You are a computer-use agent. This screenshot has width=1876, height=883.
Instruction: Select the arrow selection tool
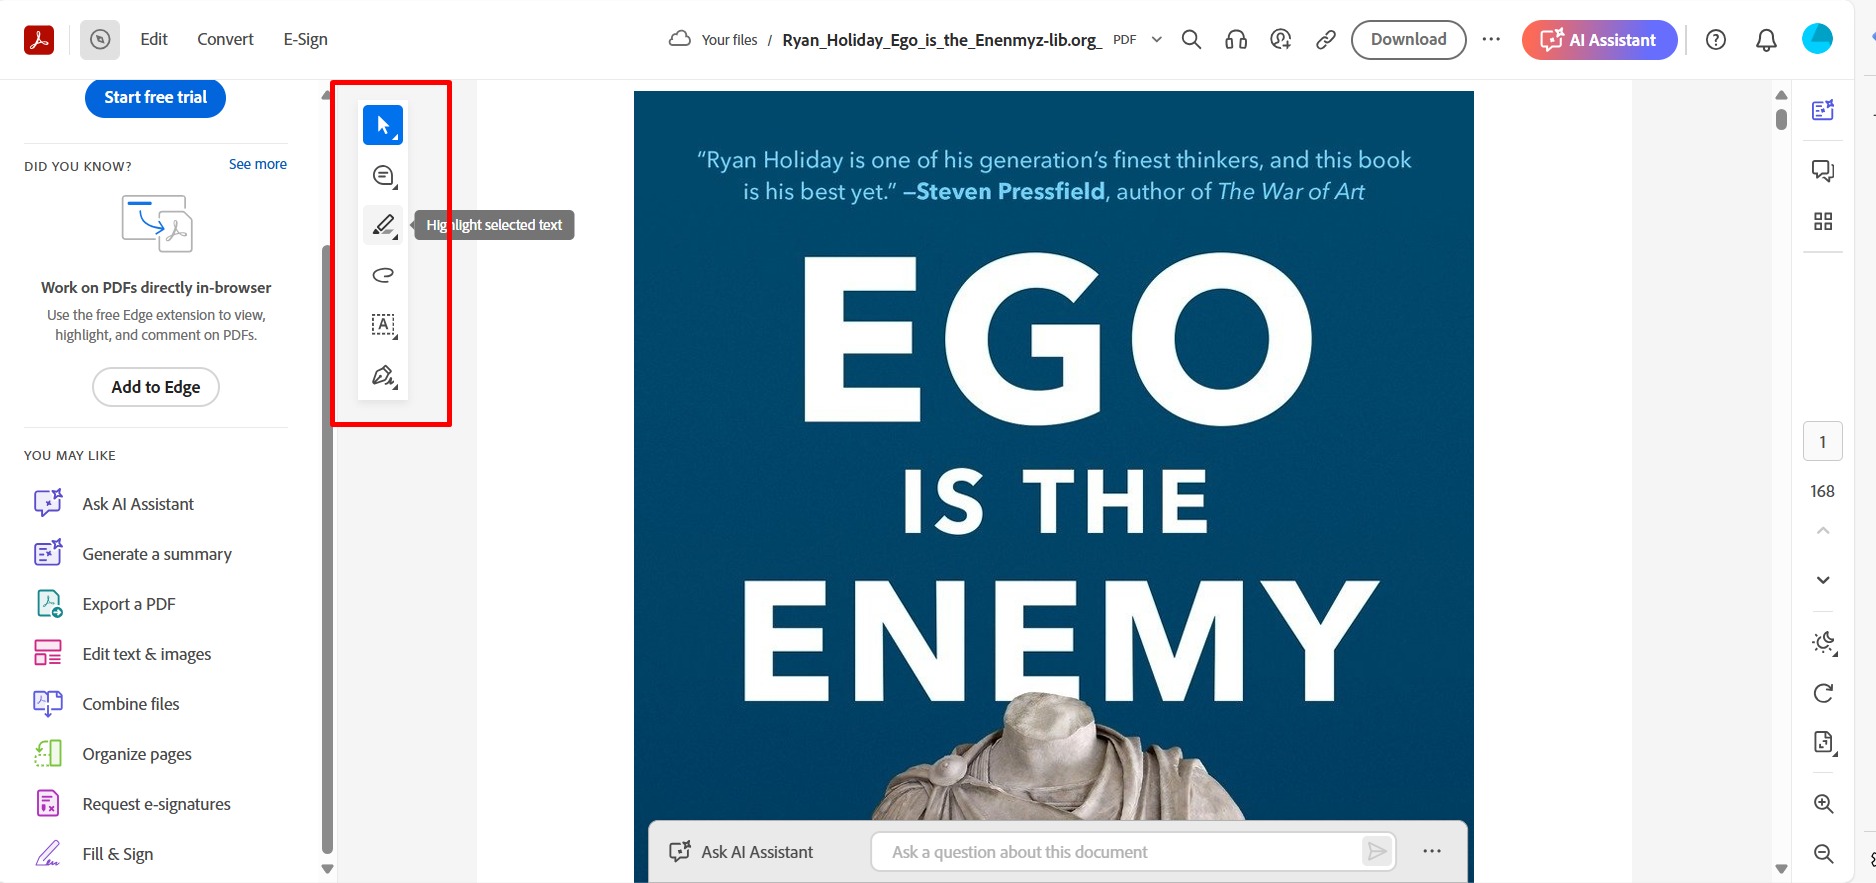click(x=383, y=125)
